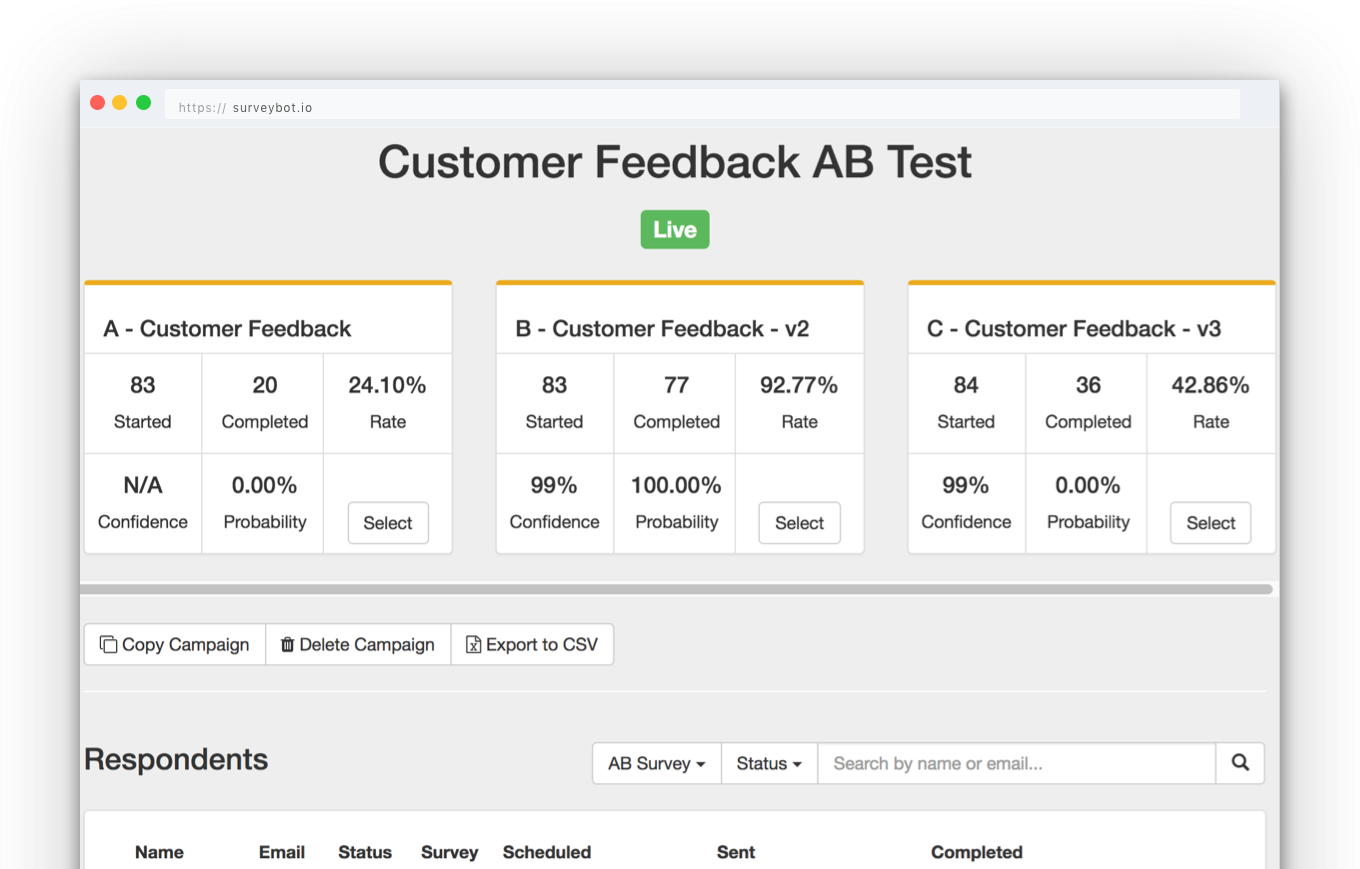Click the green maximize window dot
This screenshot has width=1360, height=869.
click(x=143, y=103)
